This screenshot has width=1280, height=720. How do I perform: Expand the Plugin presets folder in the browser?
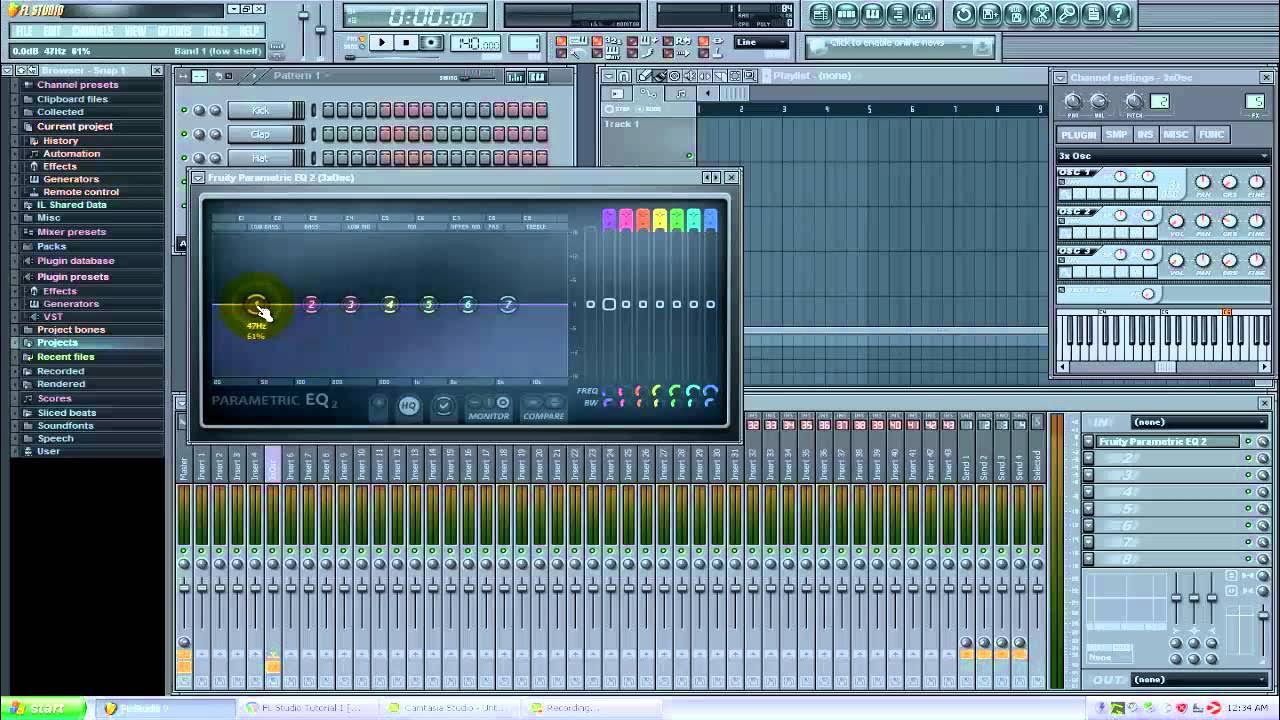73,276
